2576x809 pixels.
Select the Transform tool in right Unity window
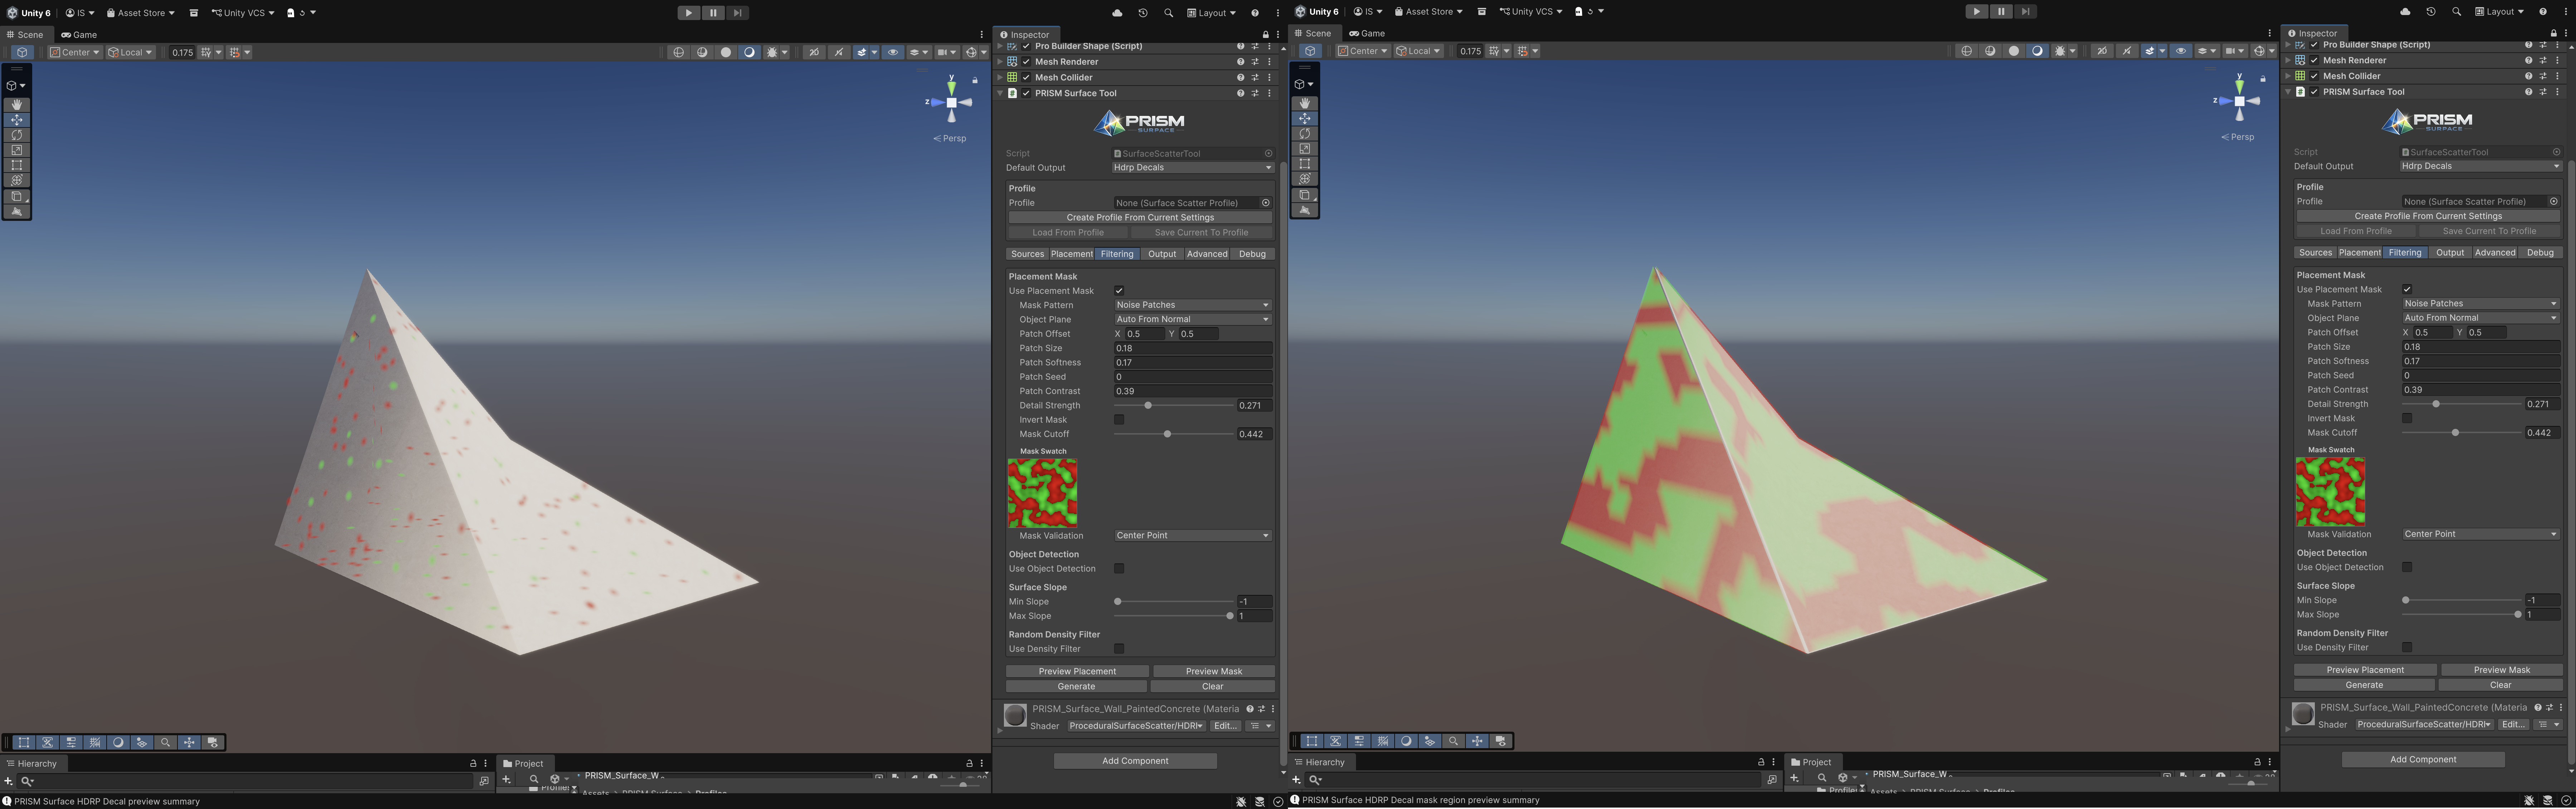(x=1305, y=179)
